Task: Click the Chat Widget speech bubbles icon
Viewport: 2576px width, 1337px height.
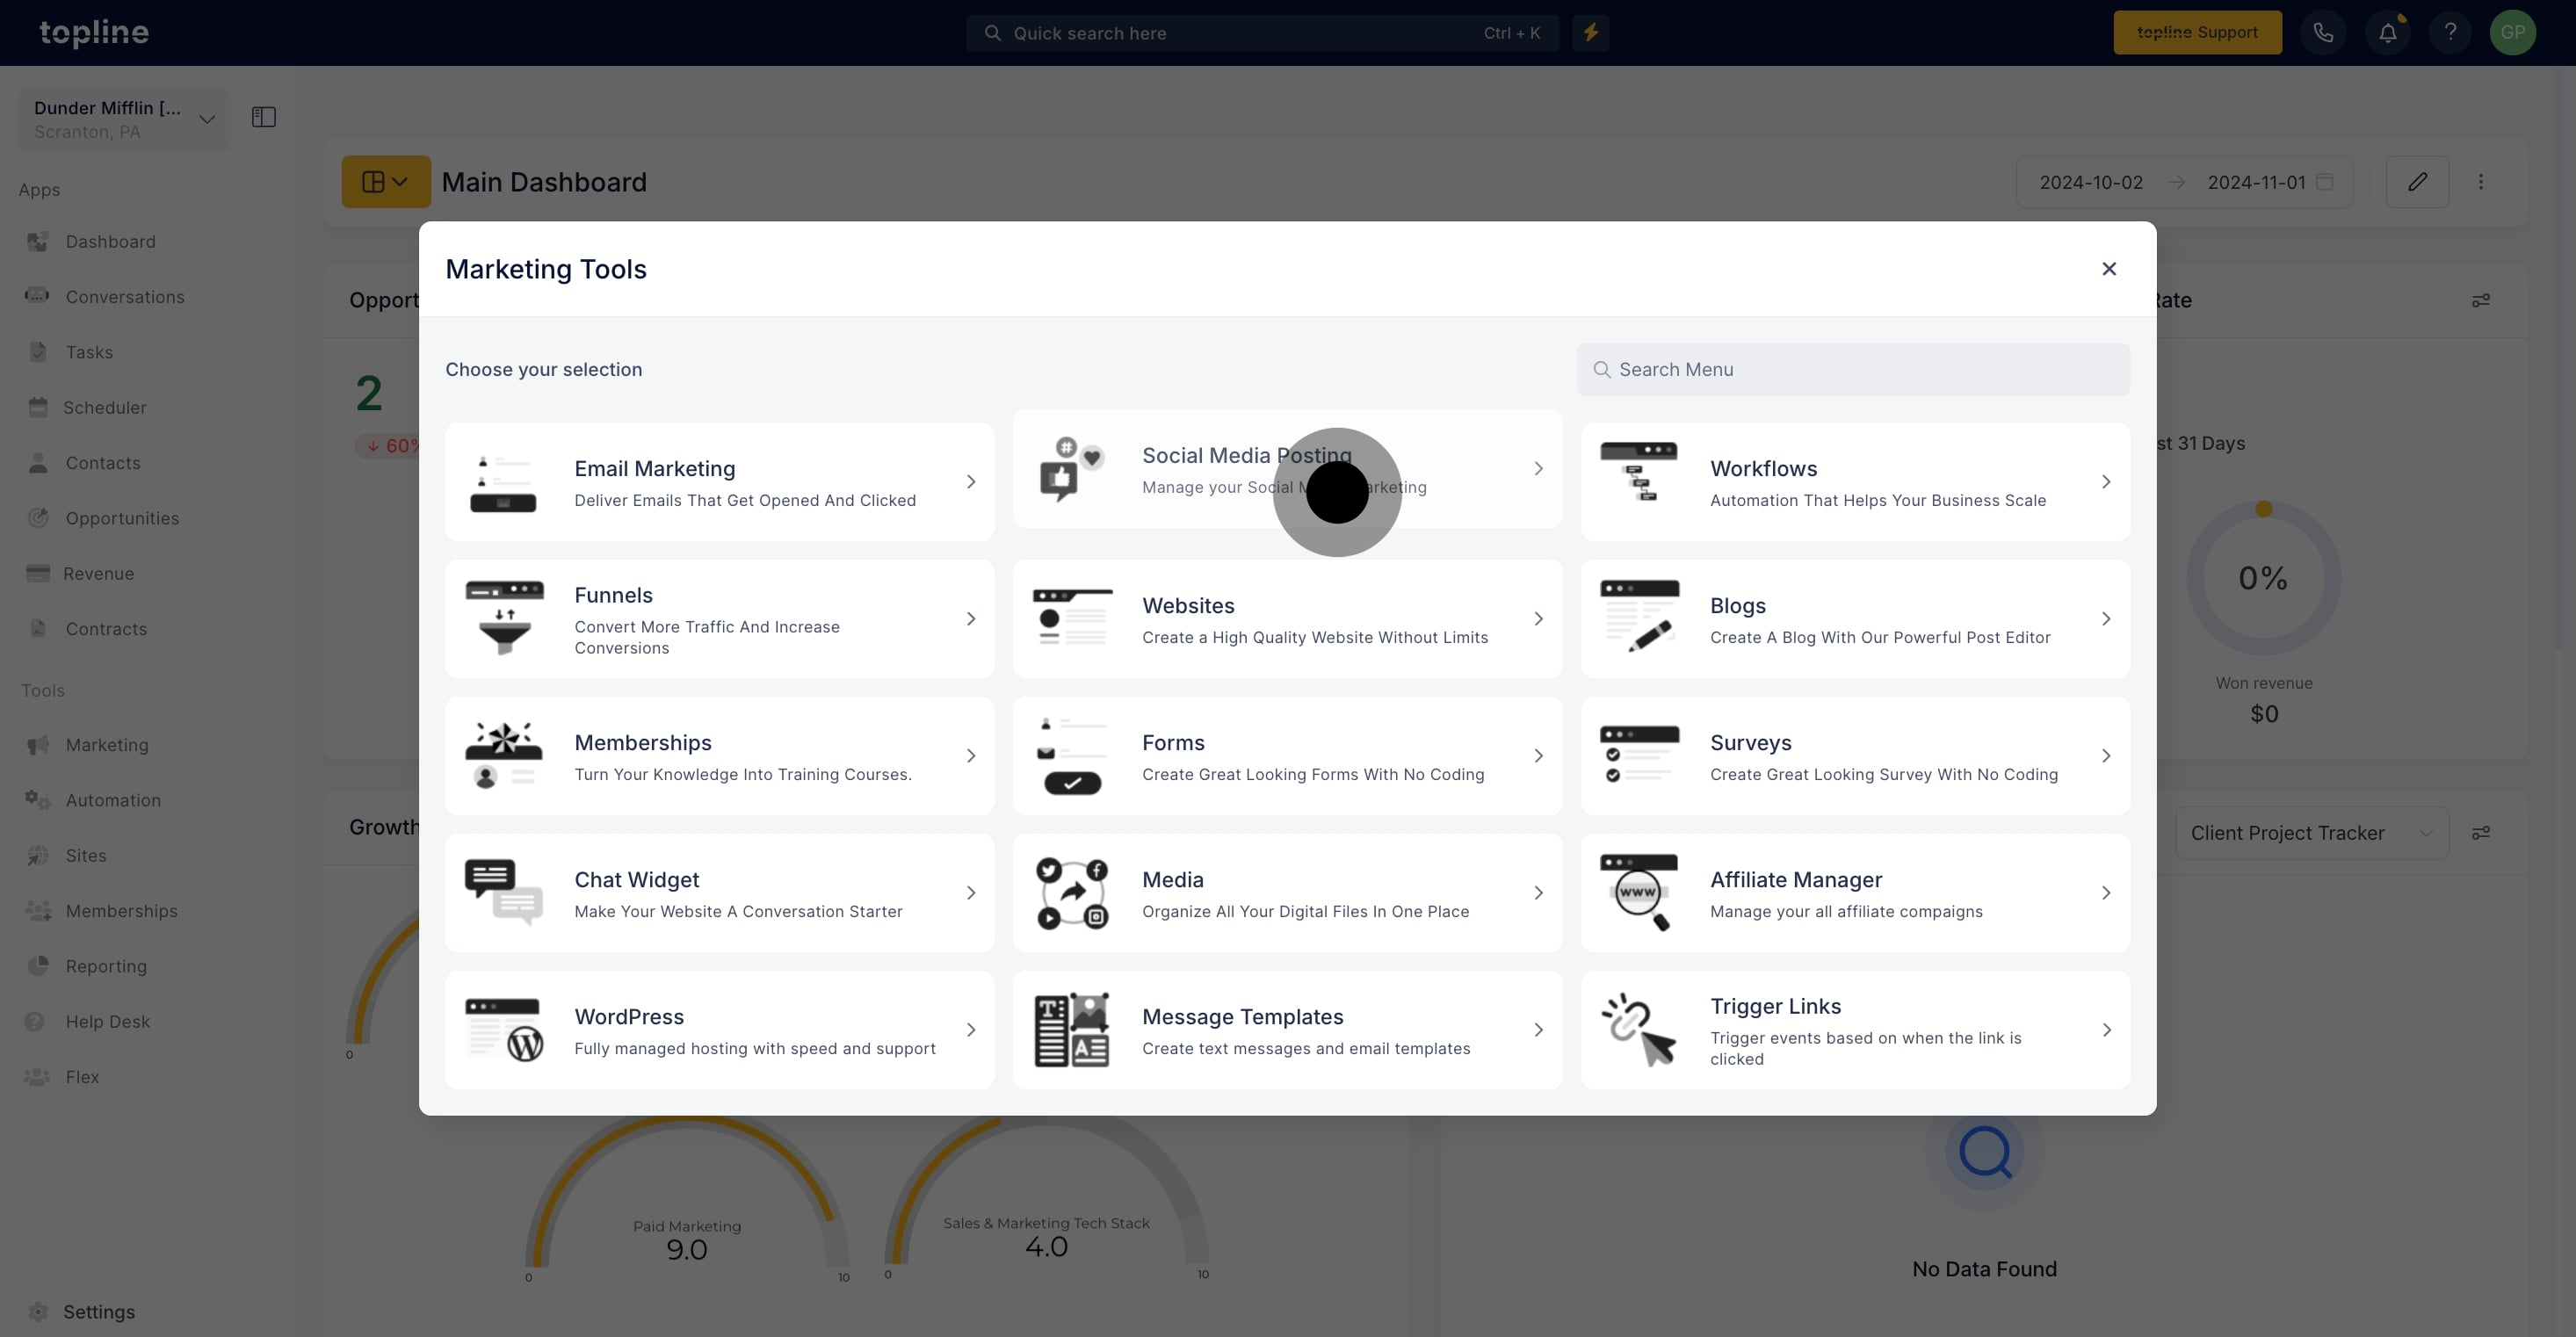Action: pos(503,892)
